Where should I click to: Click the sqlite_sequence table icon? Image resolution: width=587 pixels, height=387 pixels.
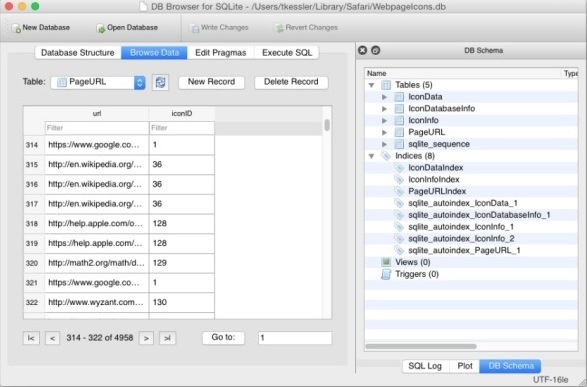[x=399, y=144]
